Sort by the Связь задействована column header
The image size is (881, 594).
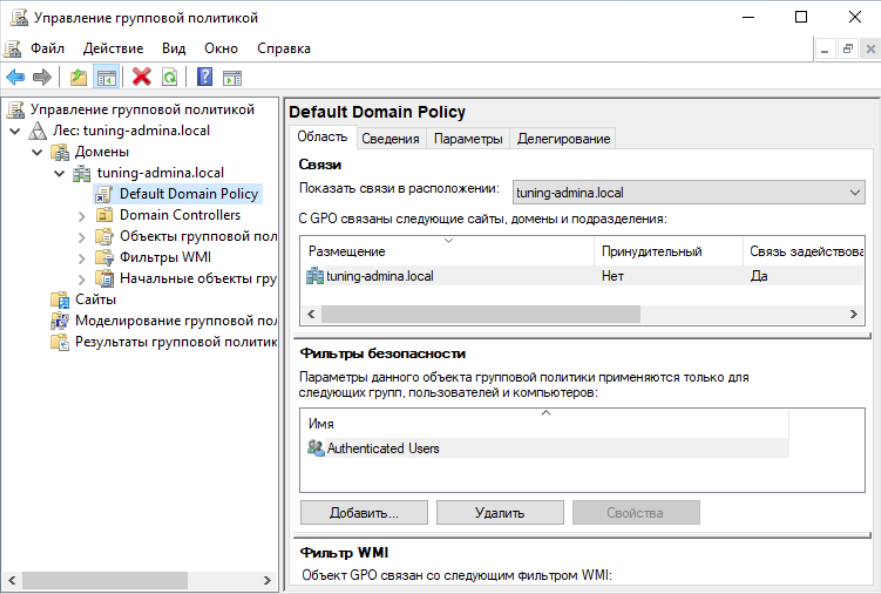click(804, 251)
